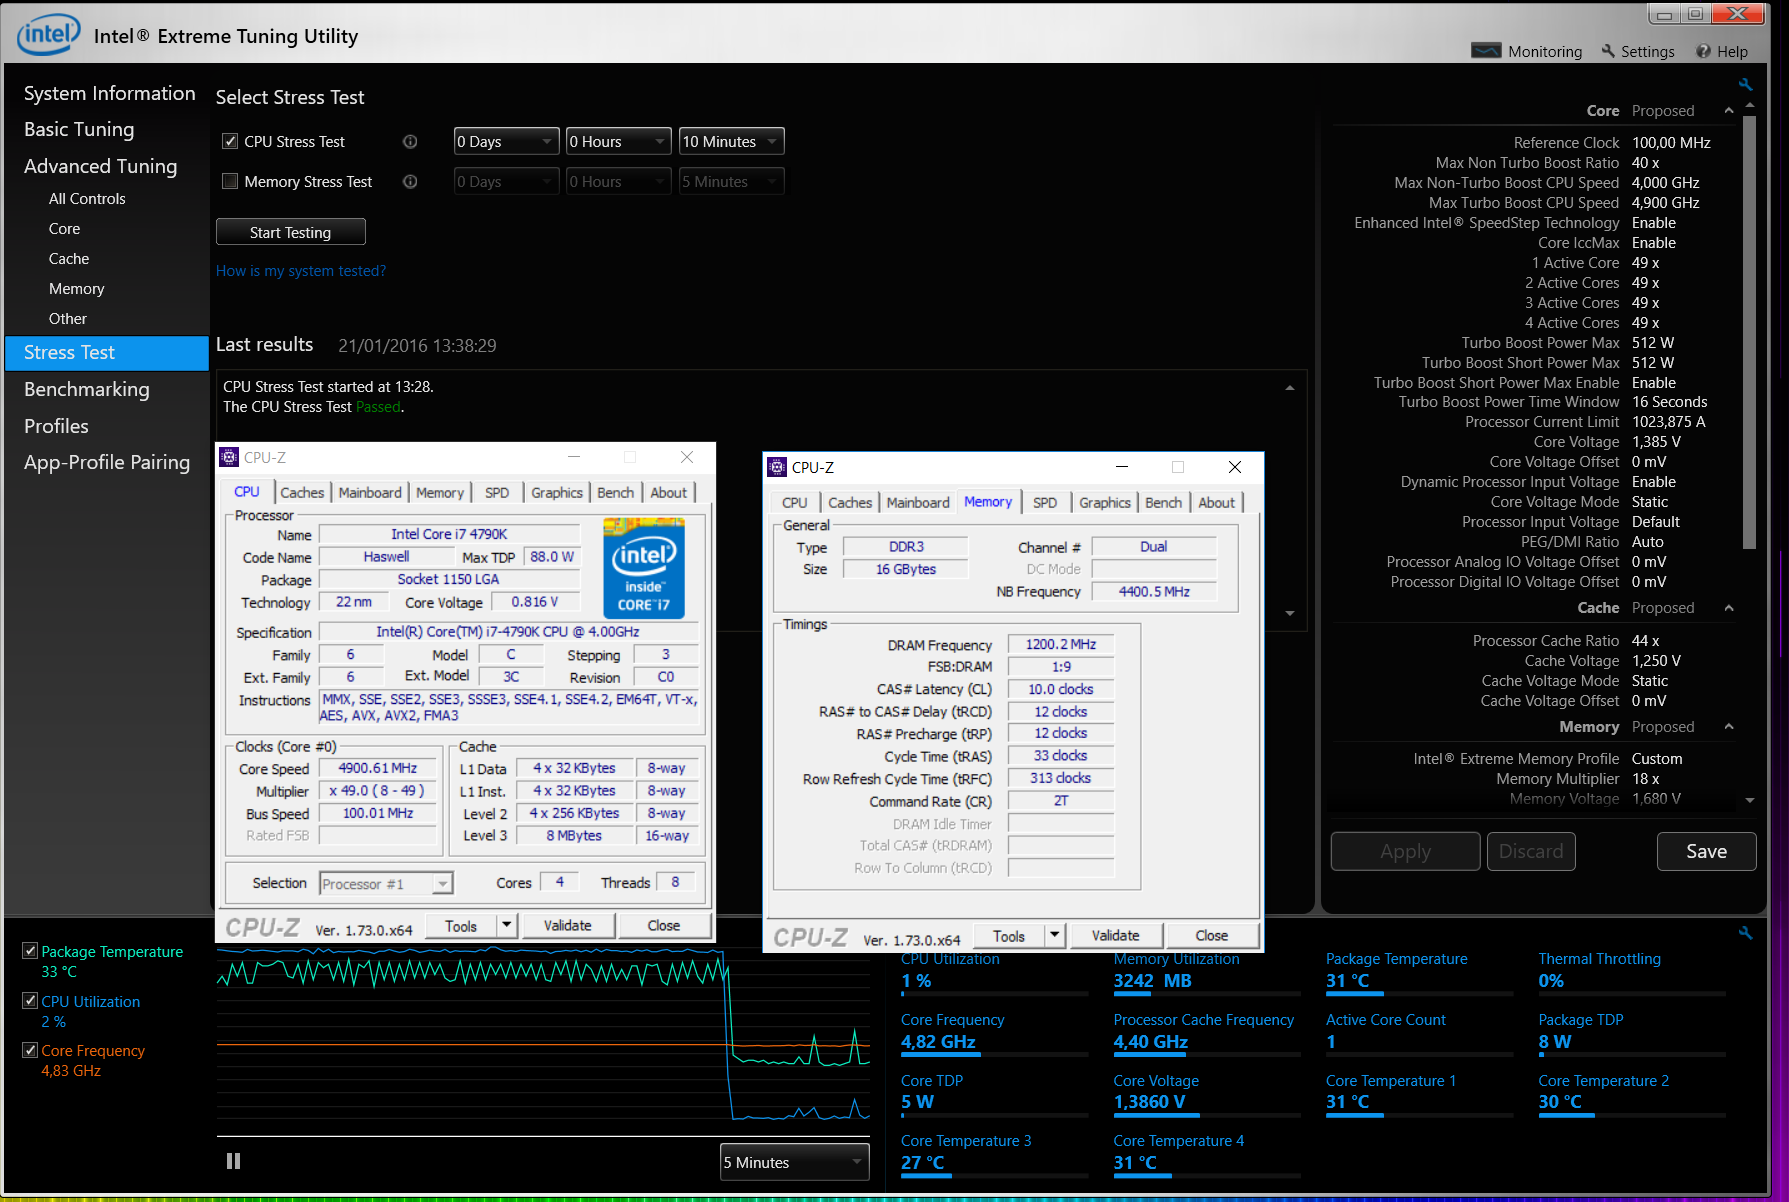This screenshot has width=1789, height=1202.
Task: Click the Tools button in the left CPU-Z window
Action: (461, 926)
